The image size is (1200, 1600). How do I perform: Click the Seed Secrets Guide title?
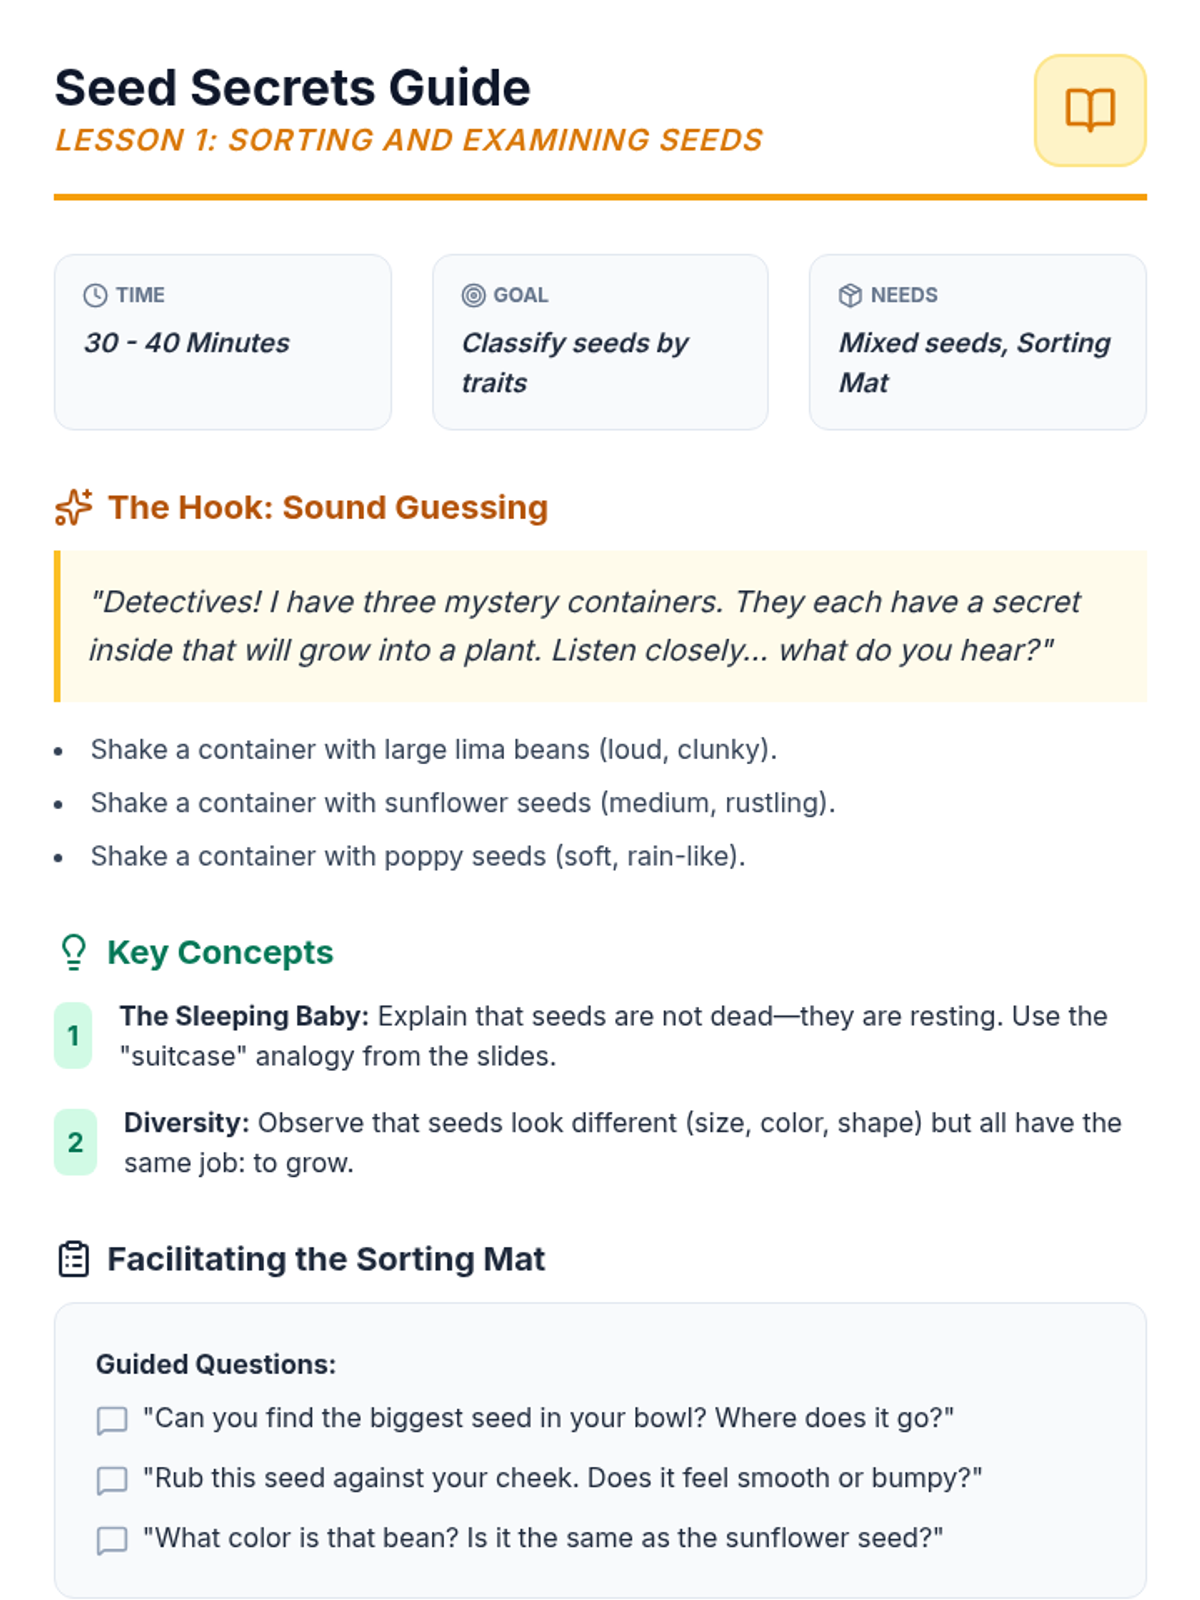pos(292,88)
